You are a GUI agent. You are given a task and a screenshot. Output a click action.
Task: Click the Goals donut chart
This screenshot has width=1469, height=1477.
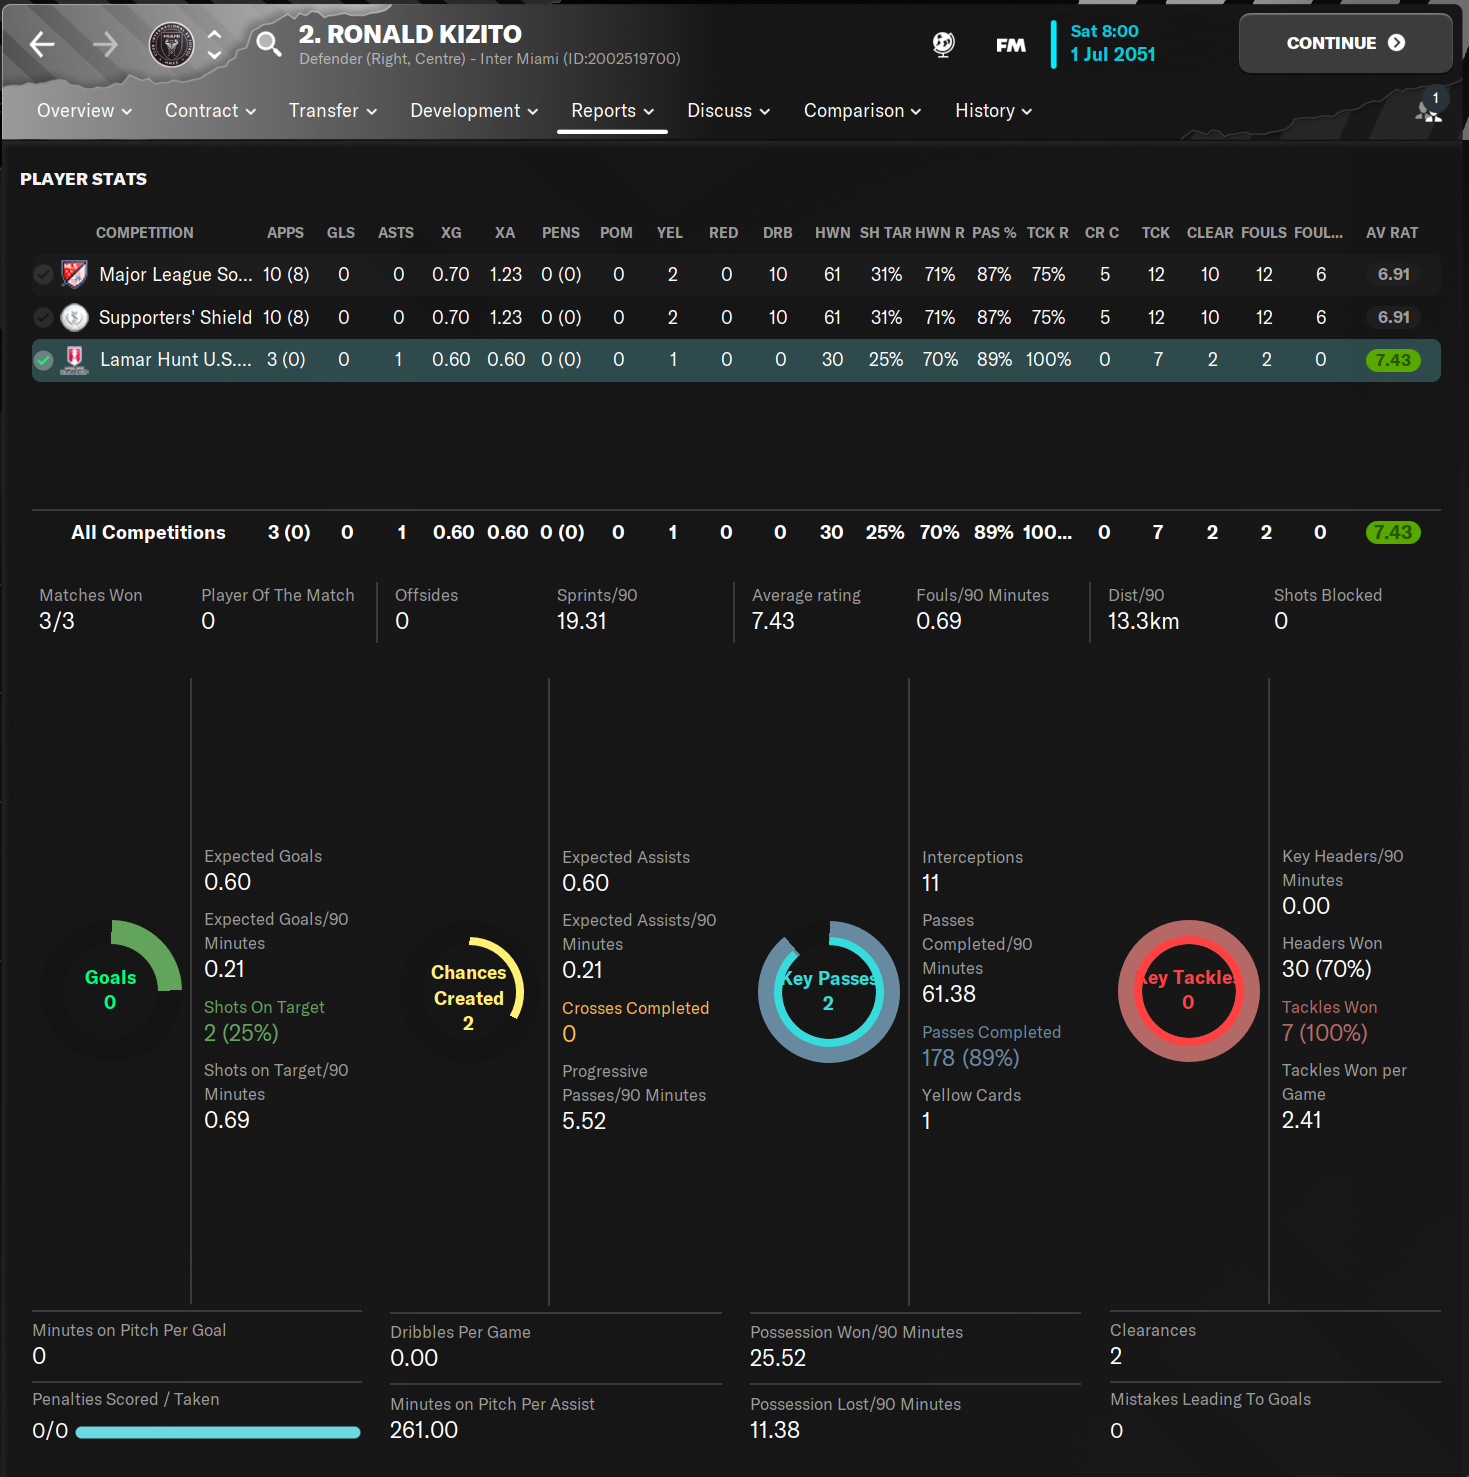tap(110, 990)
